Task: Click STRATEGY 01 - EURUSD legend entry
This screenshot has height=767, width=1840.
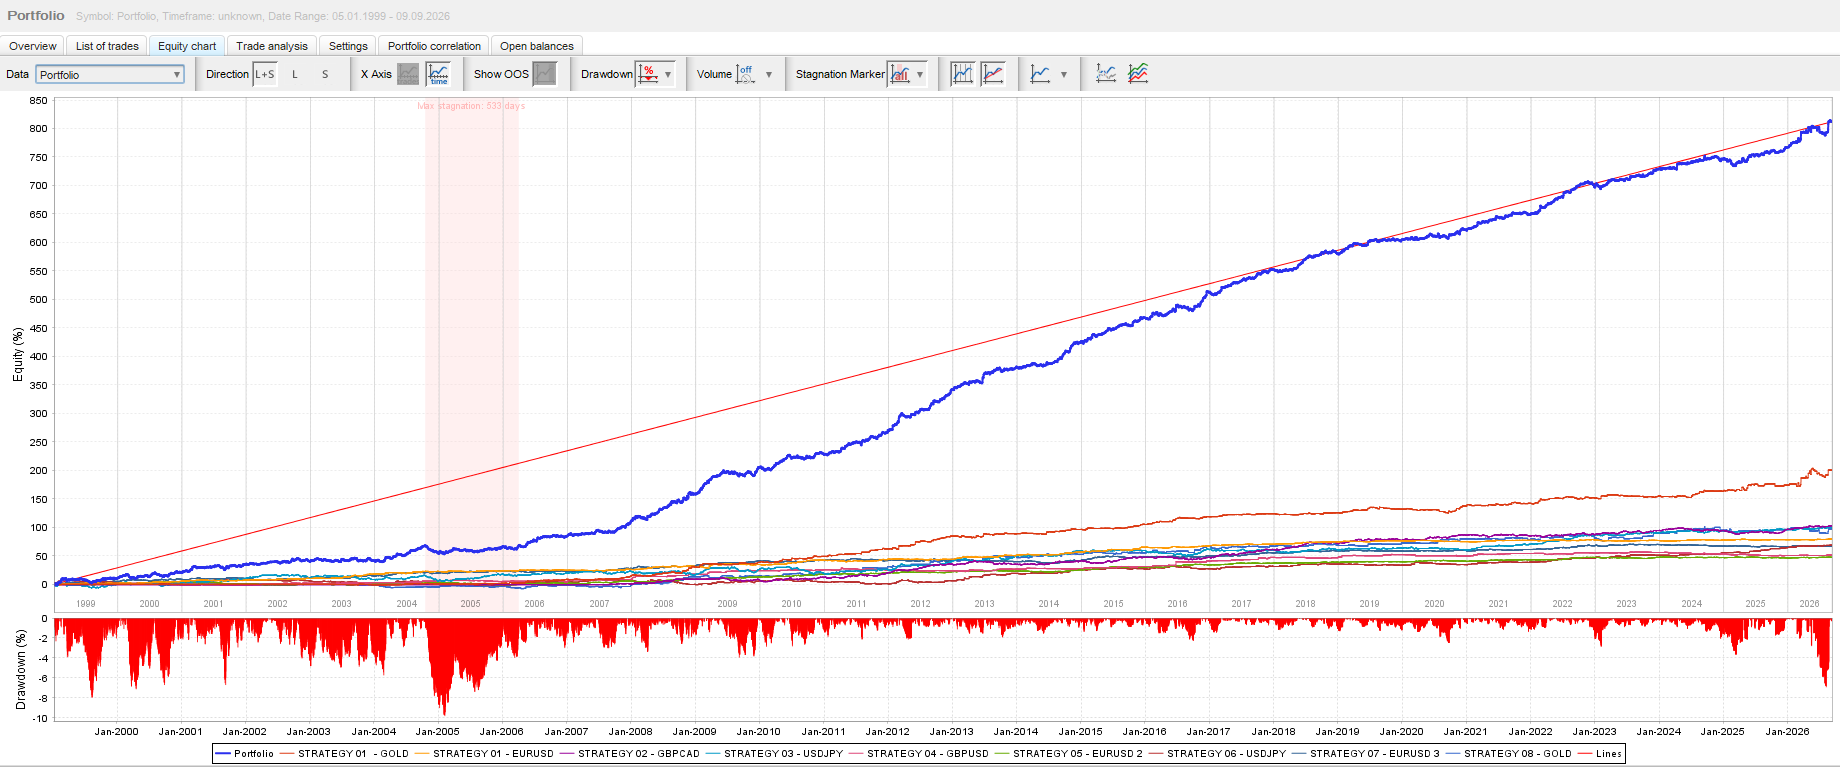Action: pyautogui.click(x=485, y=754)
